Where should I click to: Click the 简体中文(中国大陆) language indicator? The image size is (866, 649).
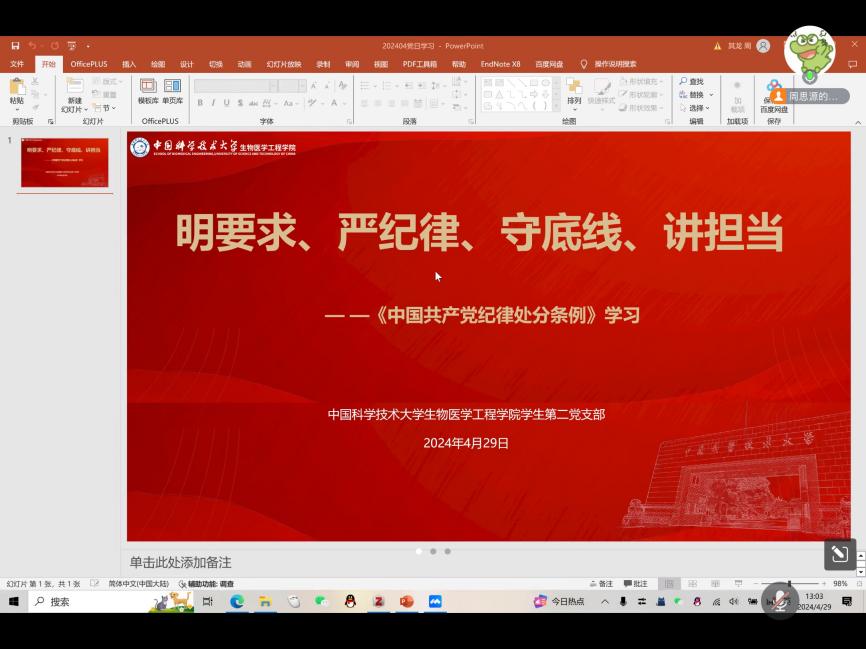(139, 584)
